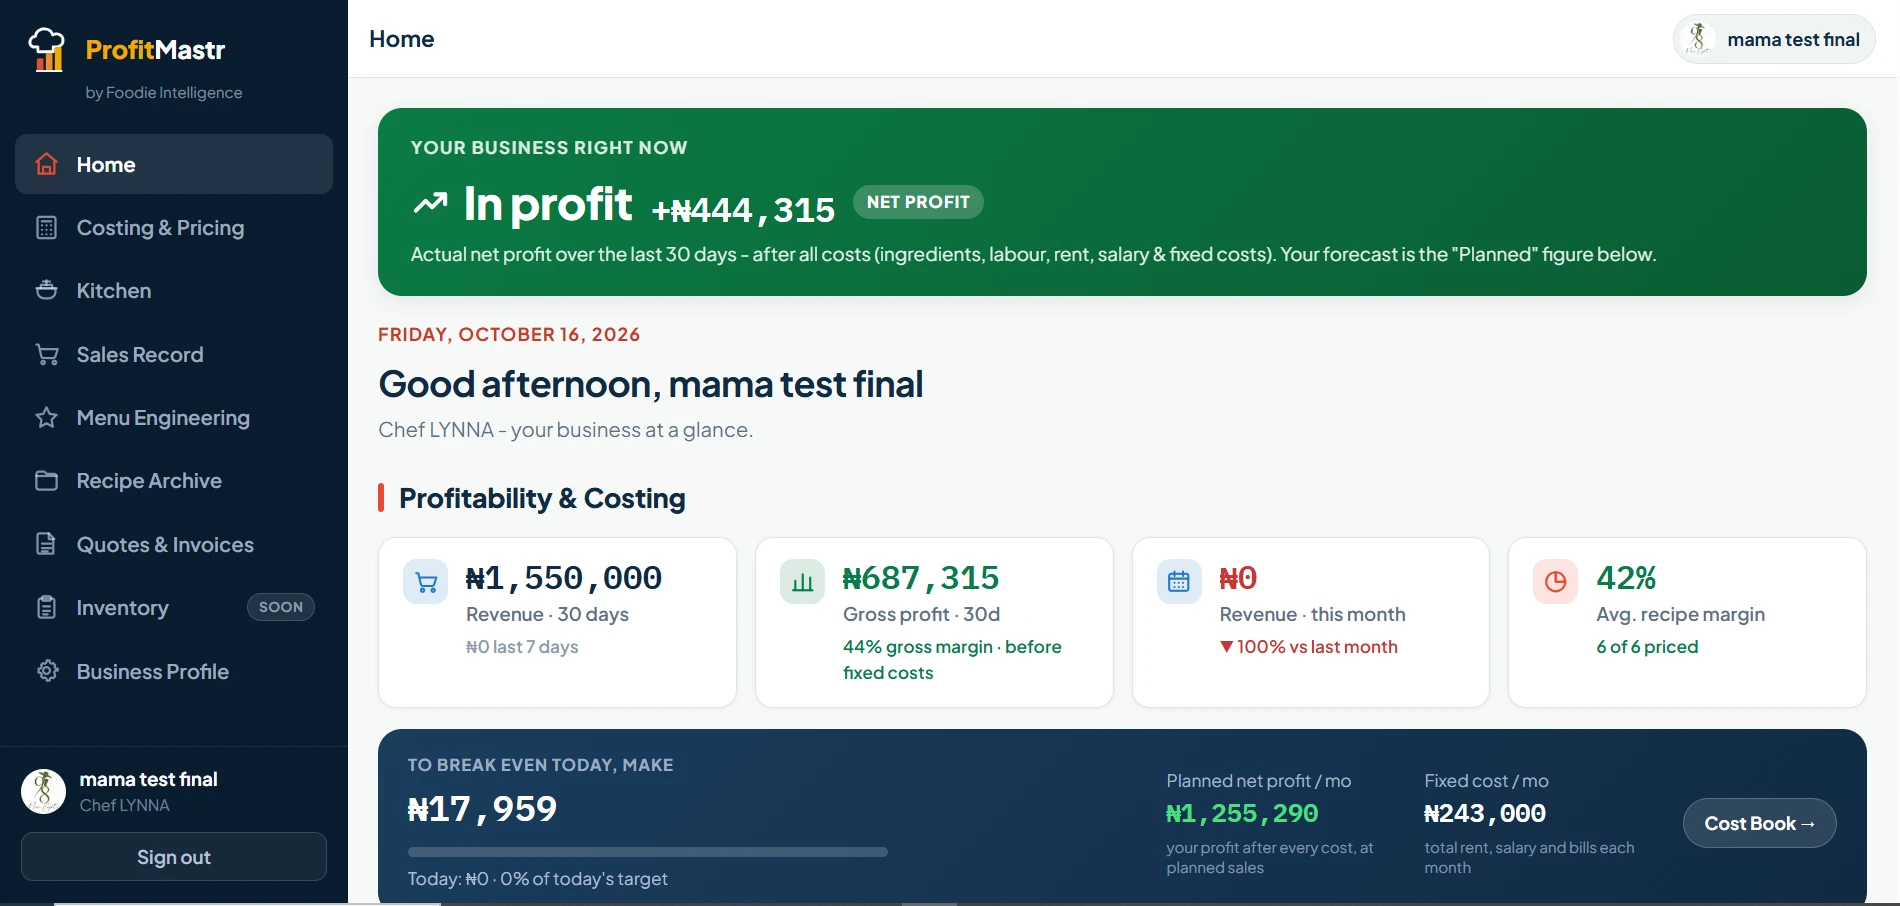Click the '100% vs last month' text
Screen dimensions: 1900x906
(x=1317, y=647)
